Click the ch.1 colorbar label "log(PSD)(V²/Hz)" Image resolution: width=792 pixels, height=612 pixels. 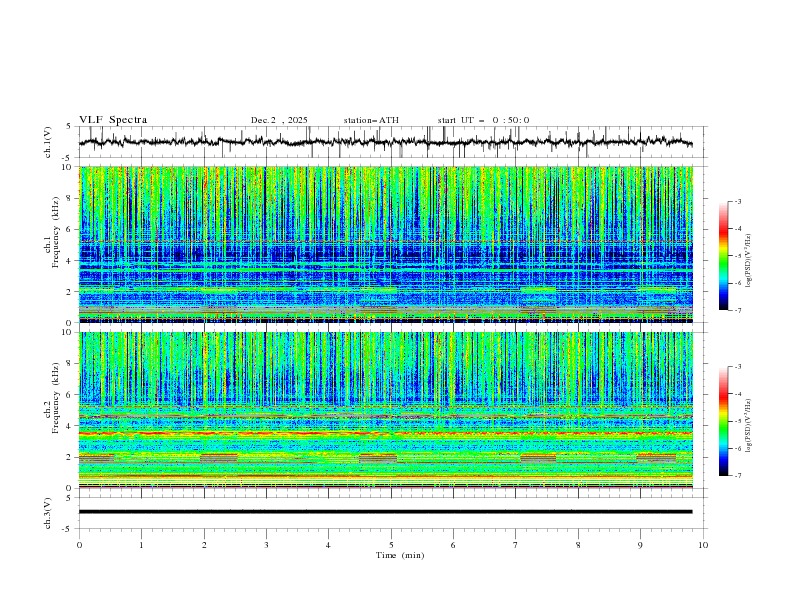pos(749,261)
